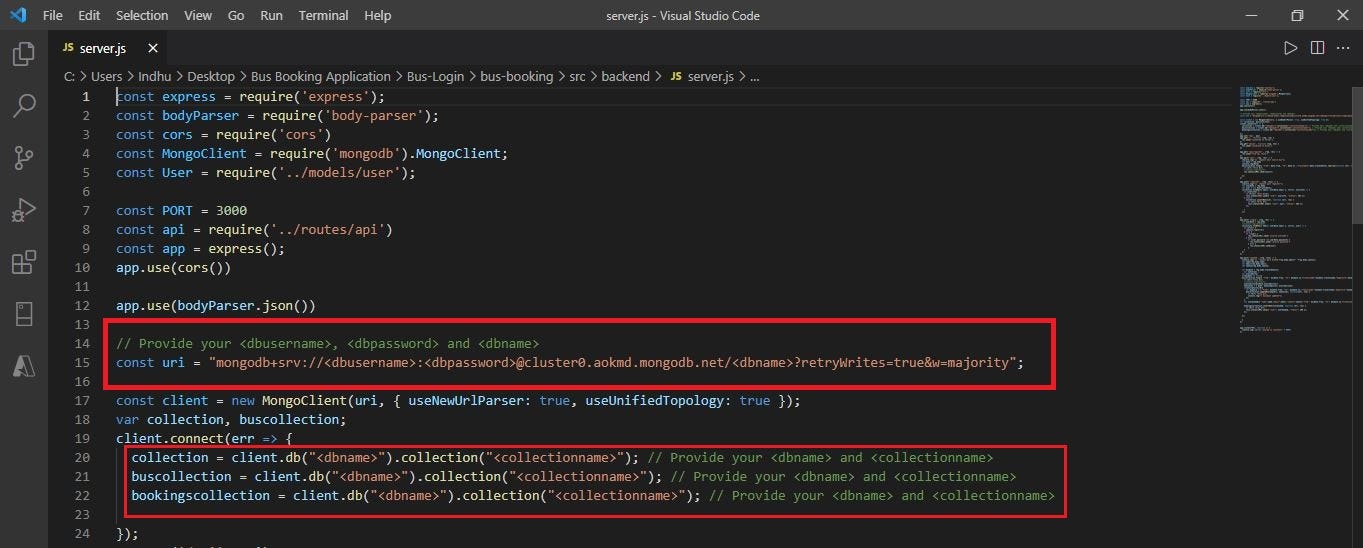Open the Selection menu
This screenshot has width=1363, height=548.
pyautogui.click(x=142, y=15)
